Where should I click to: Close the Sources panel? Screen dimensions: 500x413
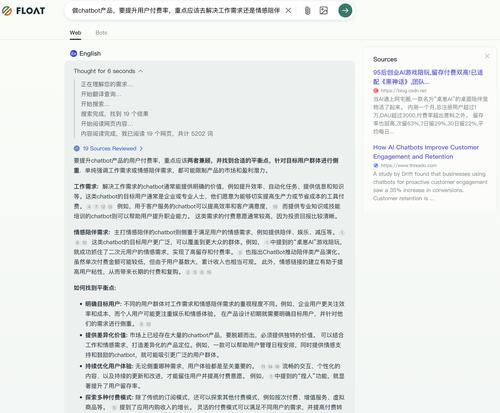[487, 56]
